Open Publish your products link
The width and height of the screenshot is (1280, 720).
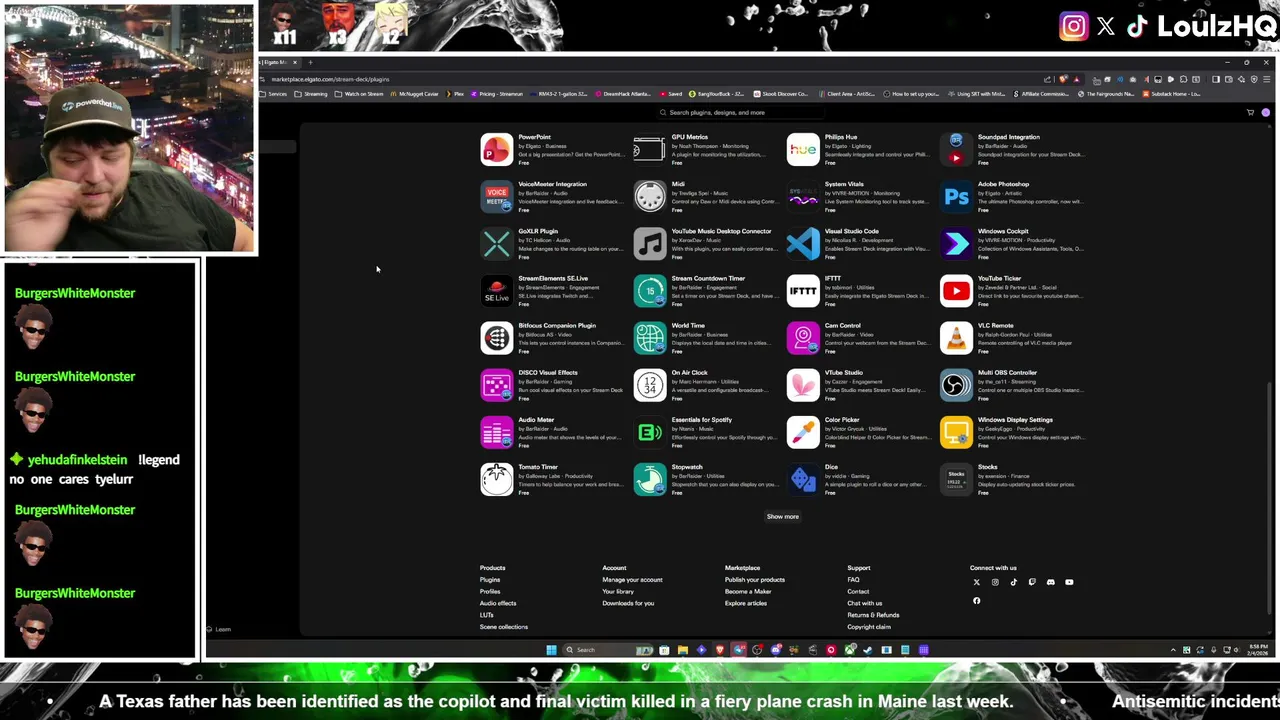point(755,580)
